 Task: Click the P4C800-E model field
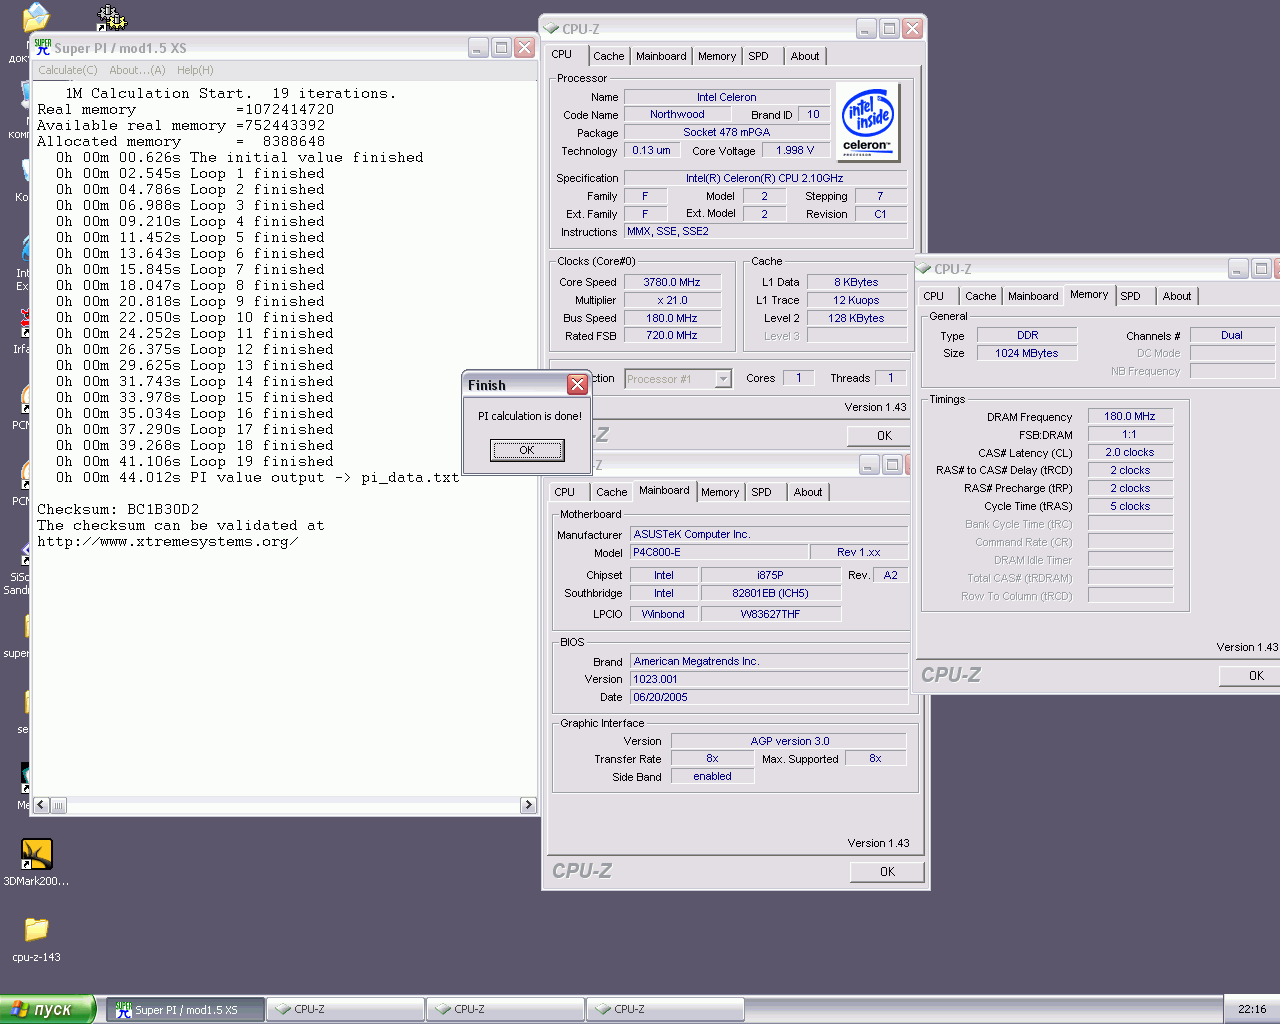click(719, 552)
